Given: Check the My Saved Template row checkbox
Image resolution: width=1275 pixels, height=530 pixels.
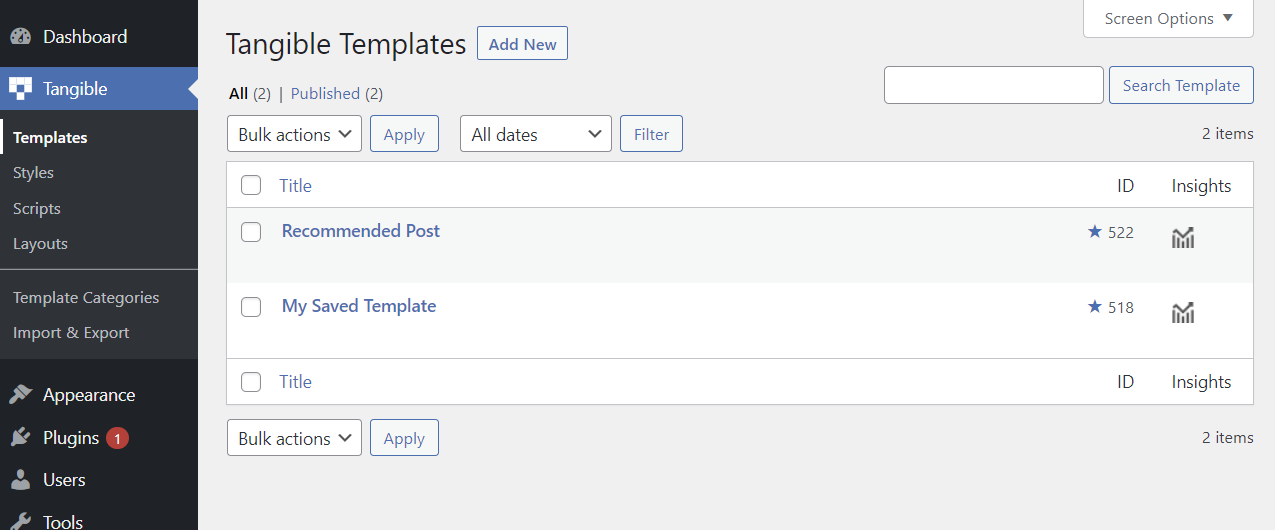Looking at the screenshot, I should 251,307.
